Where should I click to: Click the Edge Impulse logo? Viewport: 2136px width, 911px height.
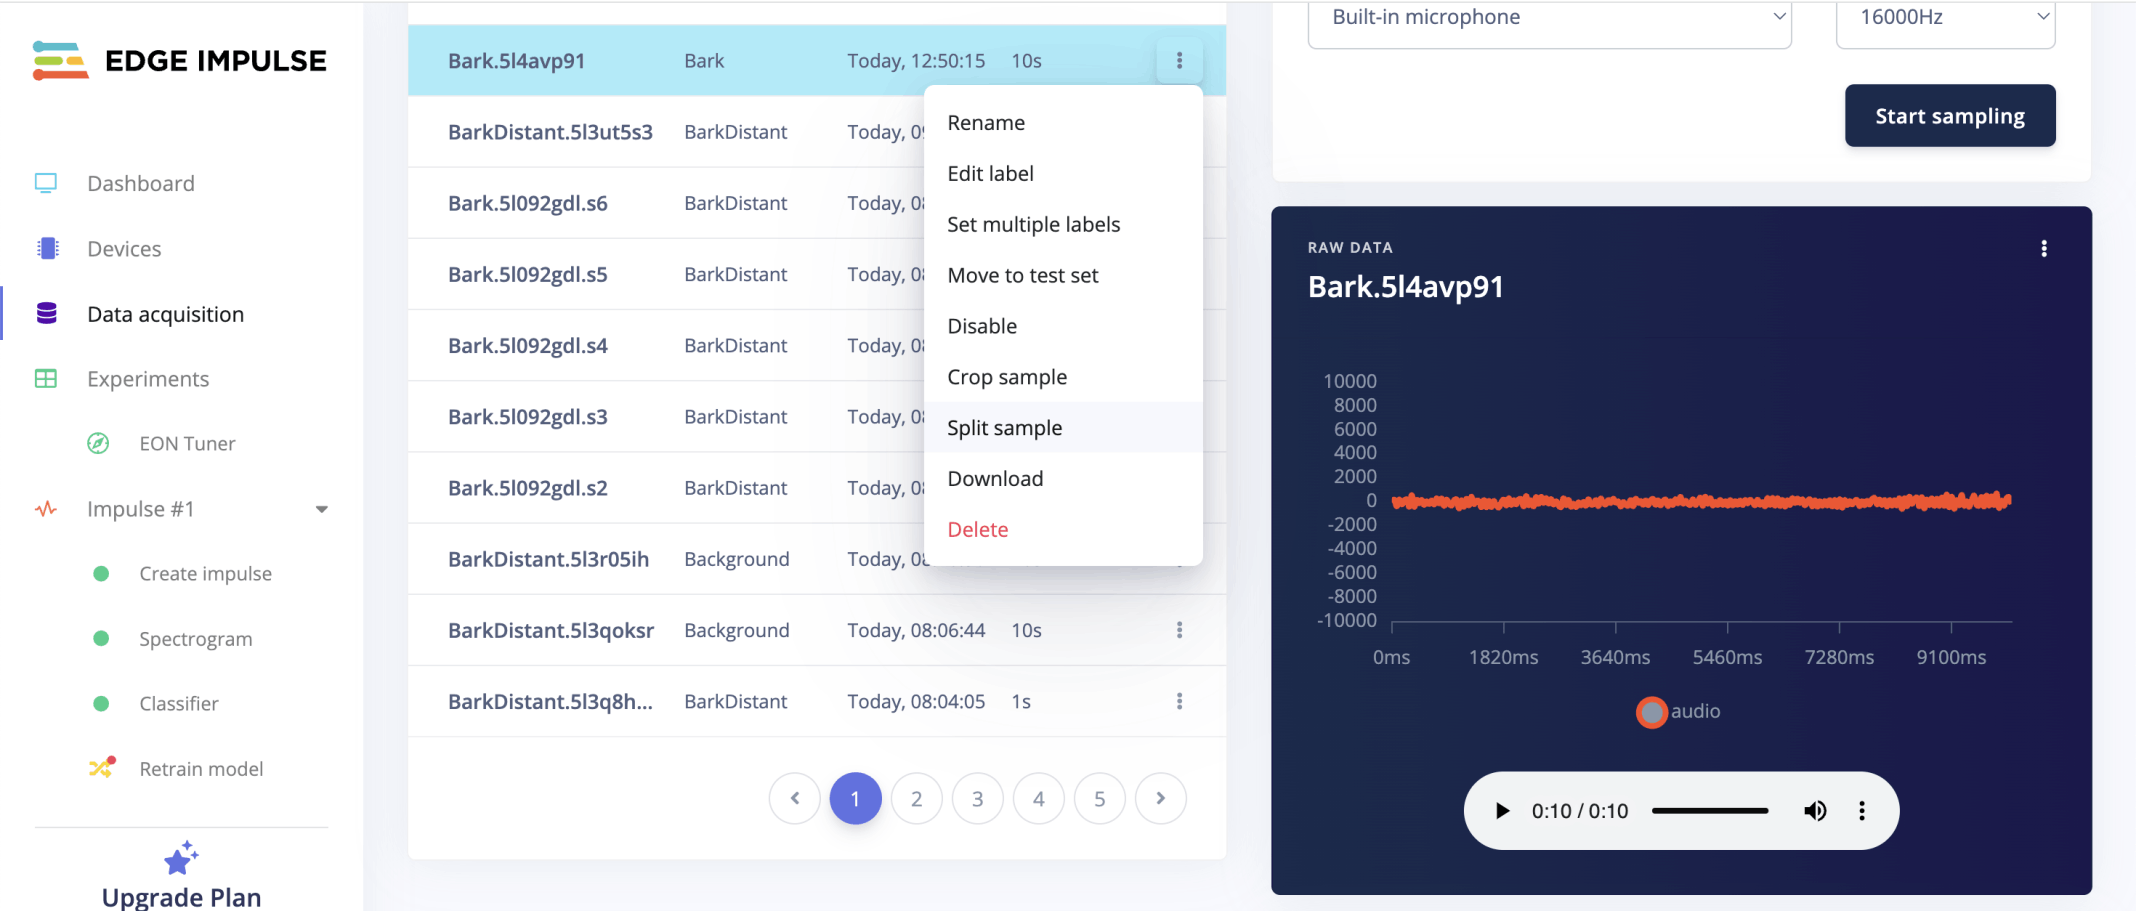180,61
